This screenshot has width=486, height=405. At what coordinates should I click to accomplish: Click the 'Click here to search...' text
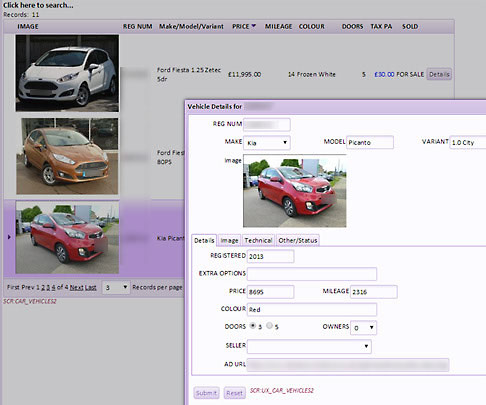(x=38, y=5)
